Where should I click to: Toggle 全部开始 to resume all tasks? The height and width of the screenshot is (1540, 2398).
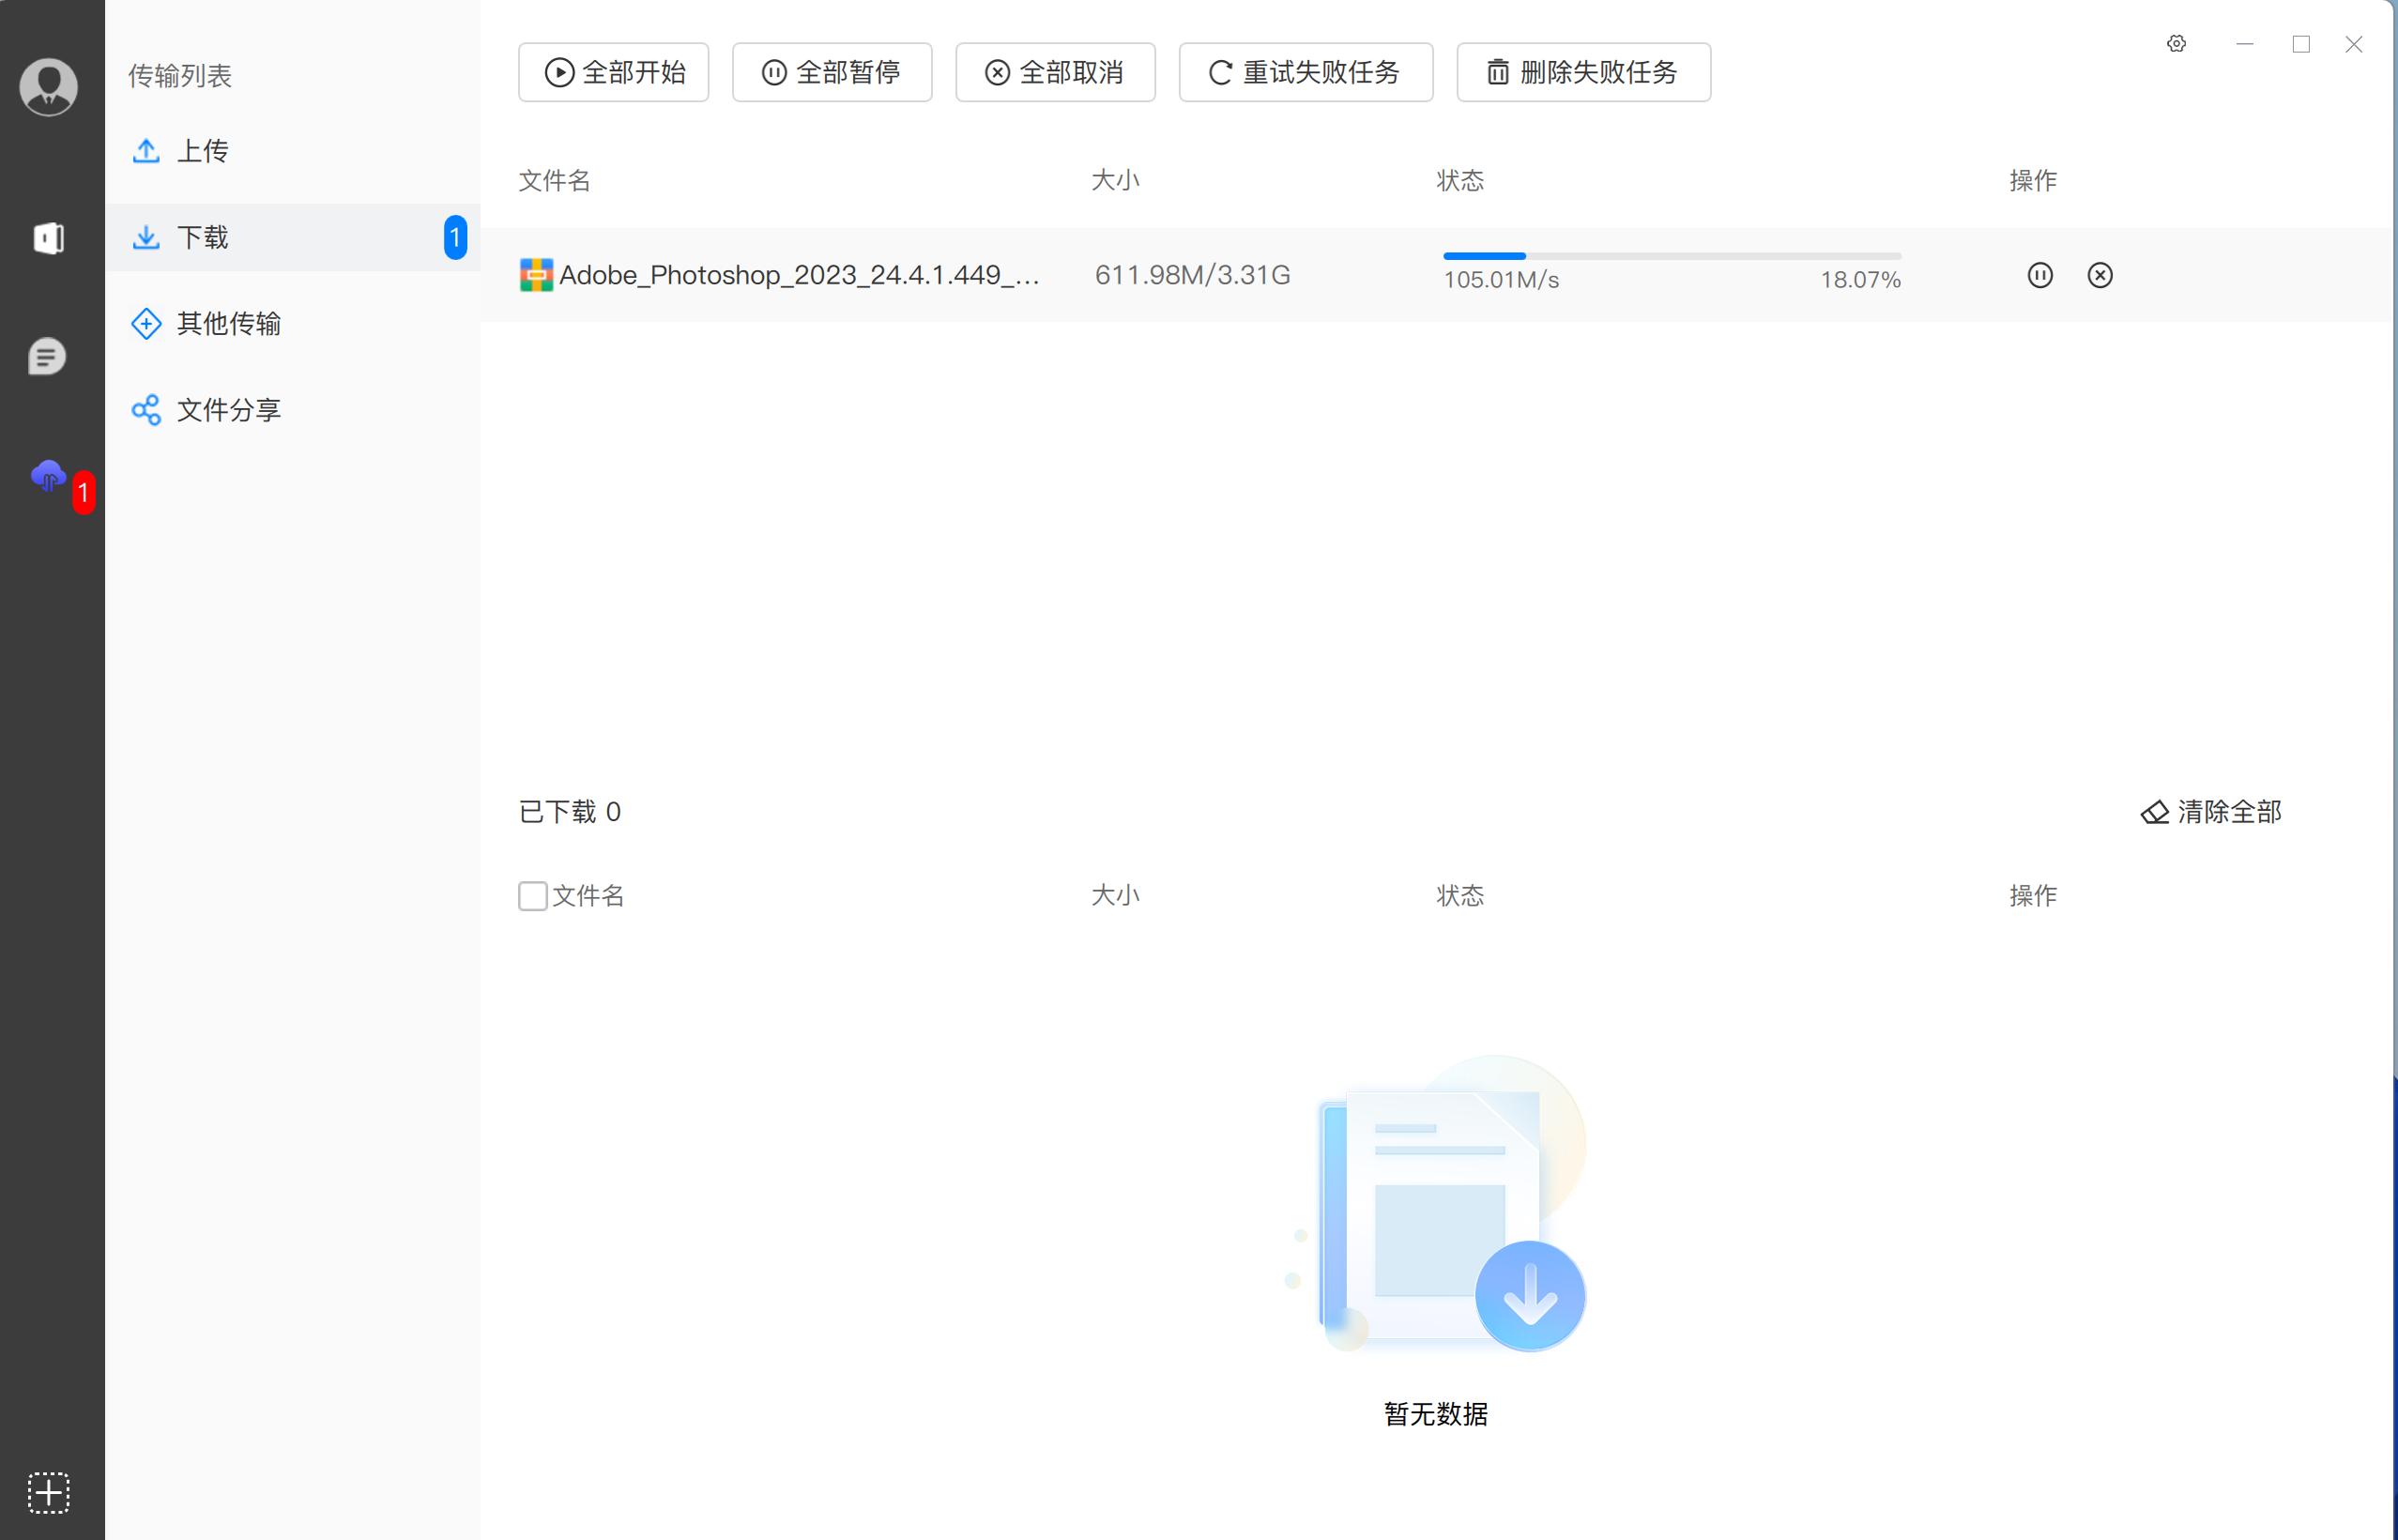pyautogui.click(x=613, y=72)
